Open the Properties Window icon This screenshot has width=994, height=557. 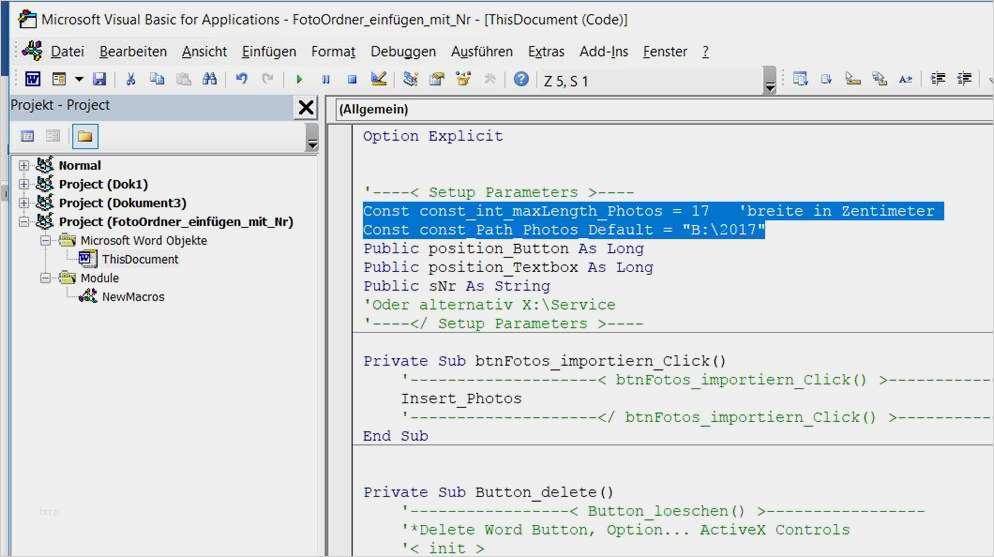(437, 79)
